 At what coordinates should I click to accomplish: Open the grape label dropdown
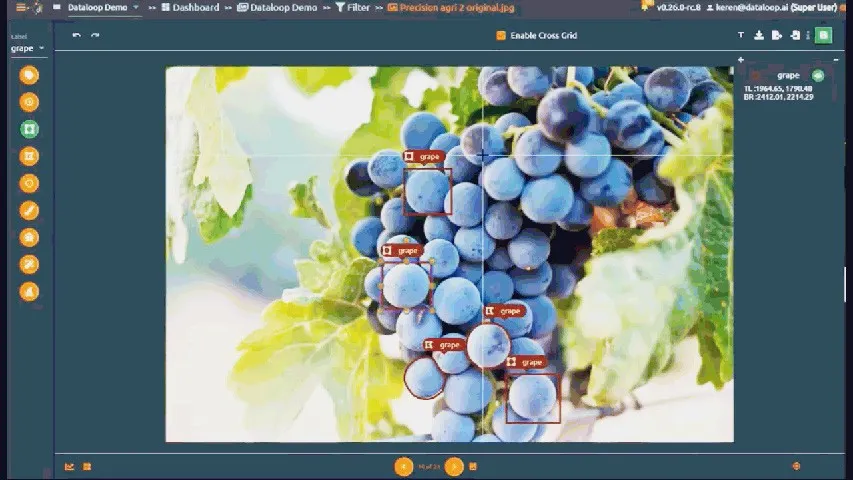[x=27, y=48]
